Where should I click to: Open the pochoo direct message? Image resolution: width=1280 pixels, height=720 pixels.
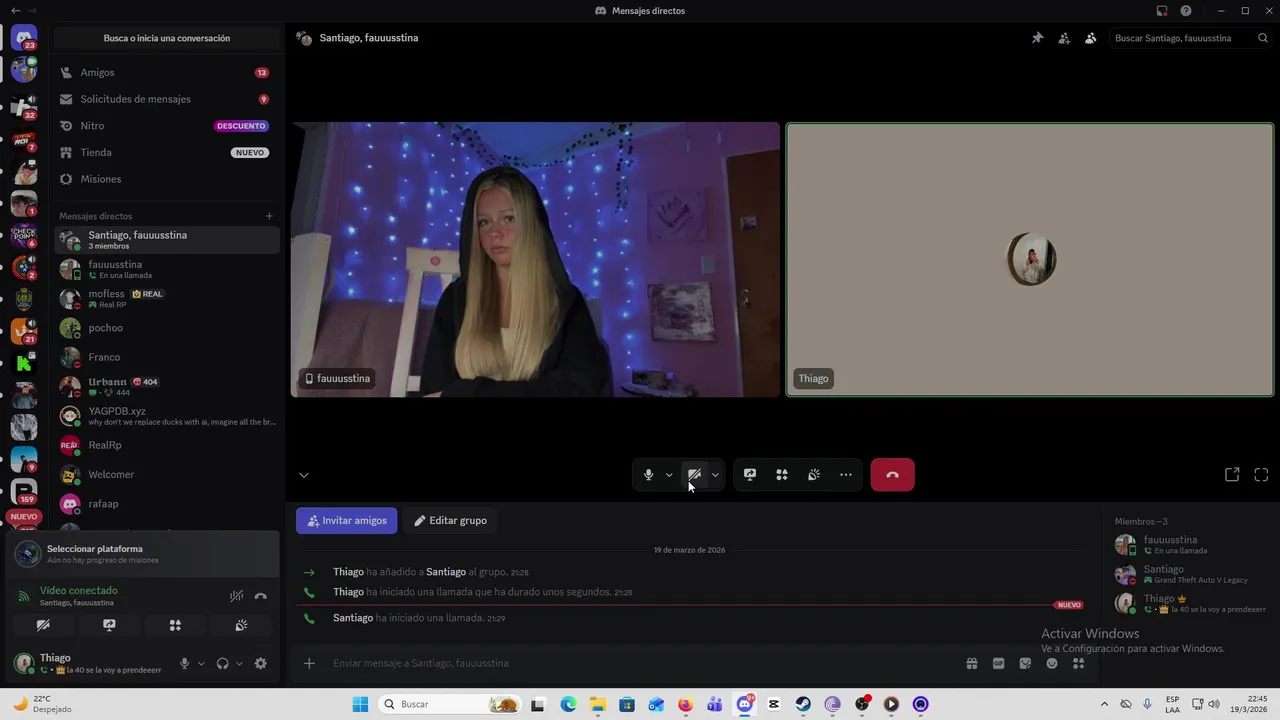[x=166, y=328]
